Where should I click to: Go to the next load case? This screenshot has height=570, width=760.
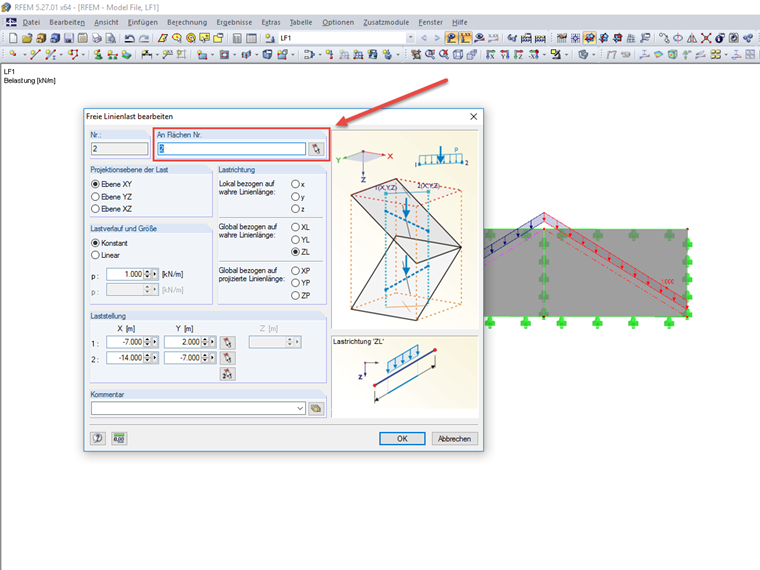[437, 38]
